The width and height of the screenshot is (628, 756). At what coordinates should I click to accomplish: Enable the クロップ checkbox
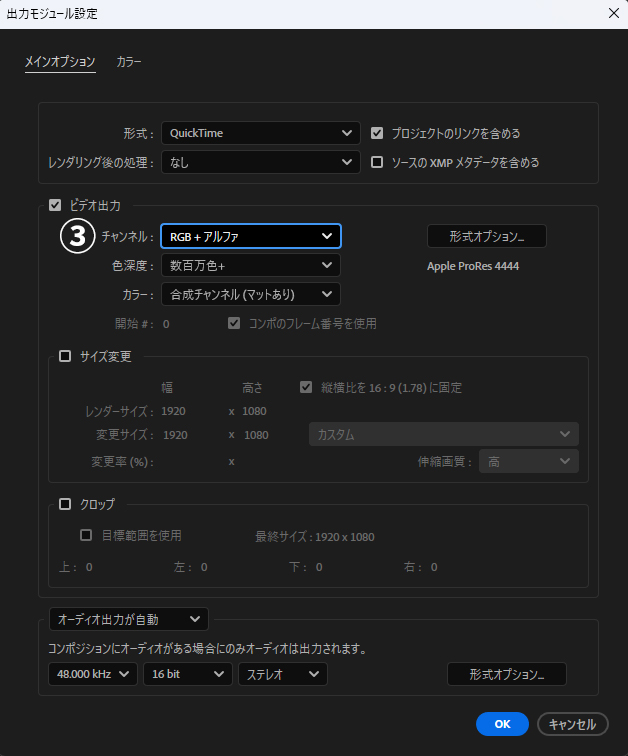point(66,504)
